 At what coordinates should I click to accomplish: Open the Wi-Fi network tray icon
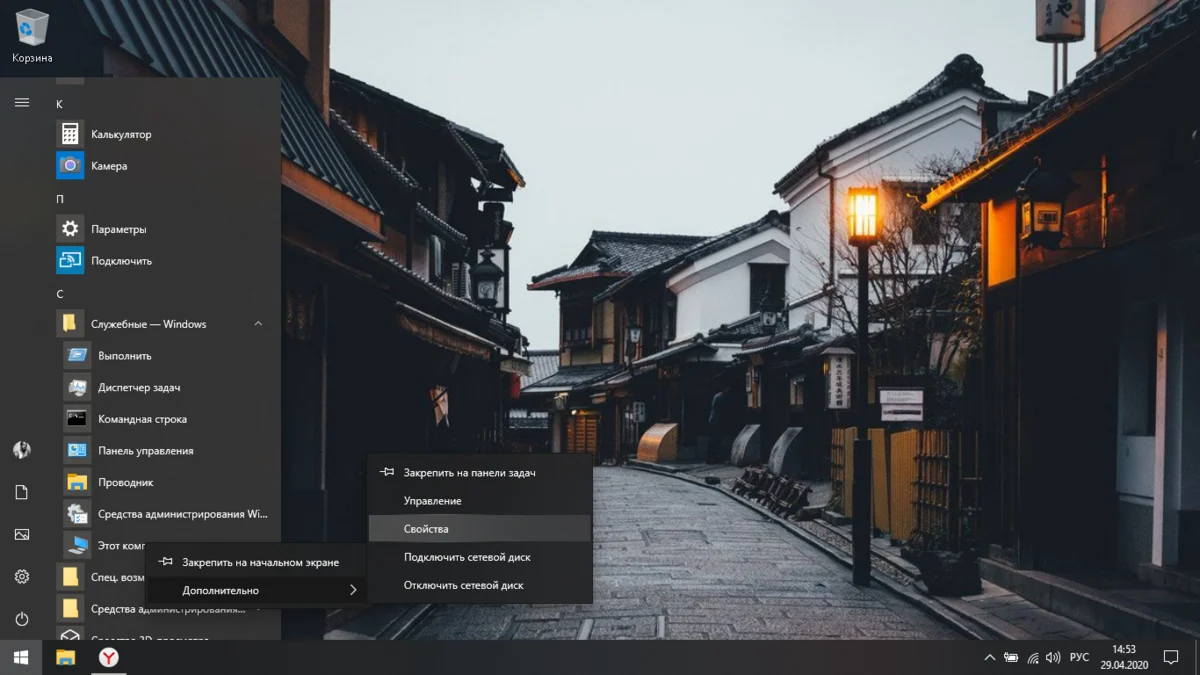pyautogui.click(x=1033, y=657)
